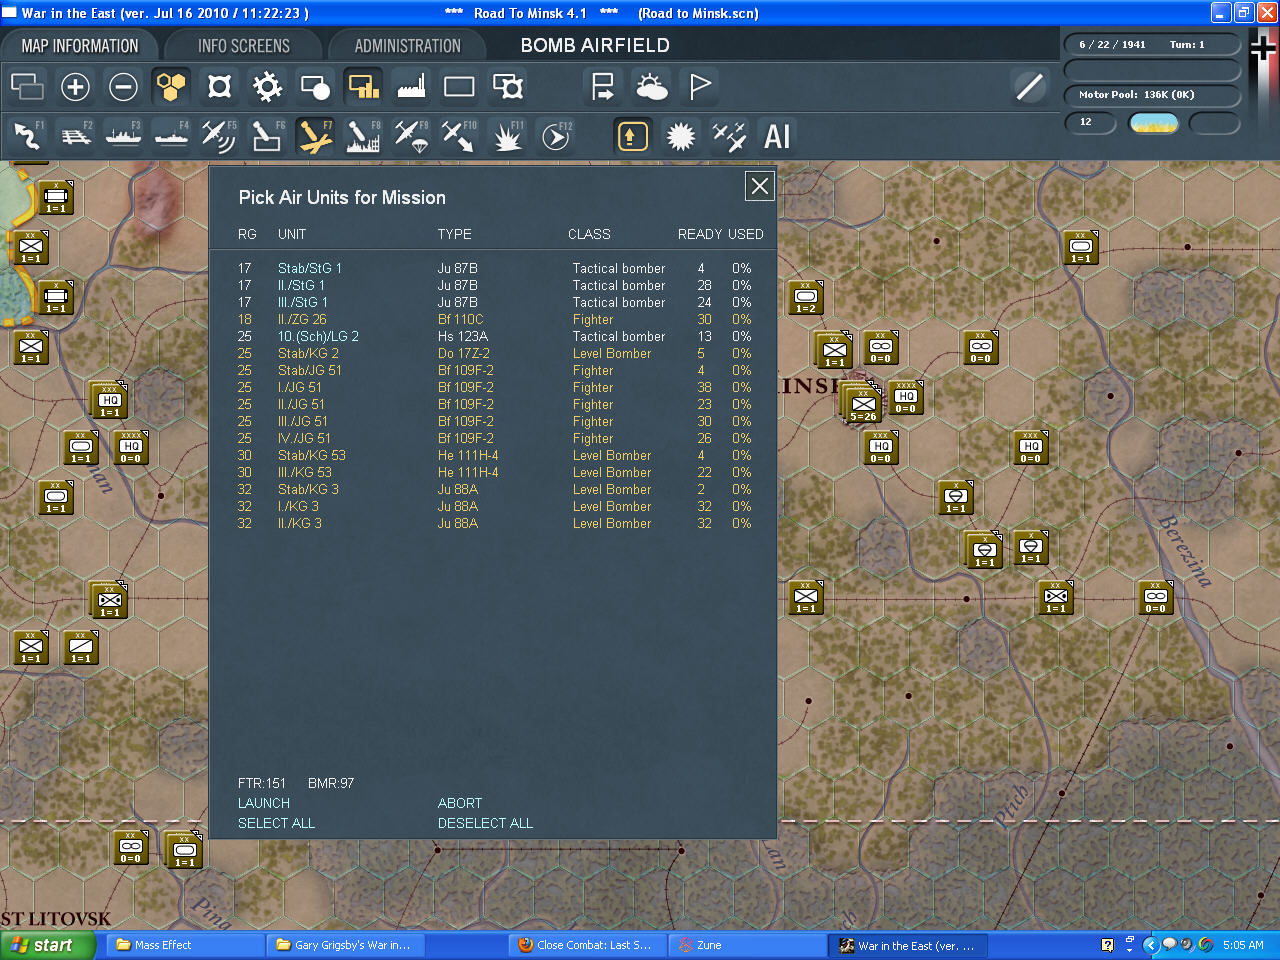Show factory locations toolbar icon
This screenshot has width=1280, height=960.
(410, 87)
